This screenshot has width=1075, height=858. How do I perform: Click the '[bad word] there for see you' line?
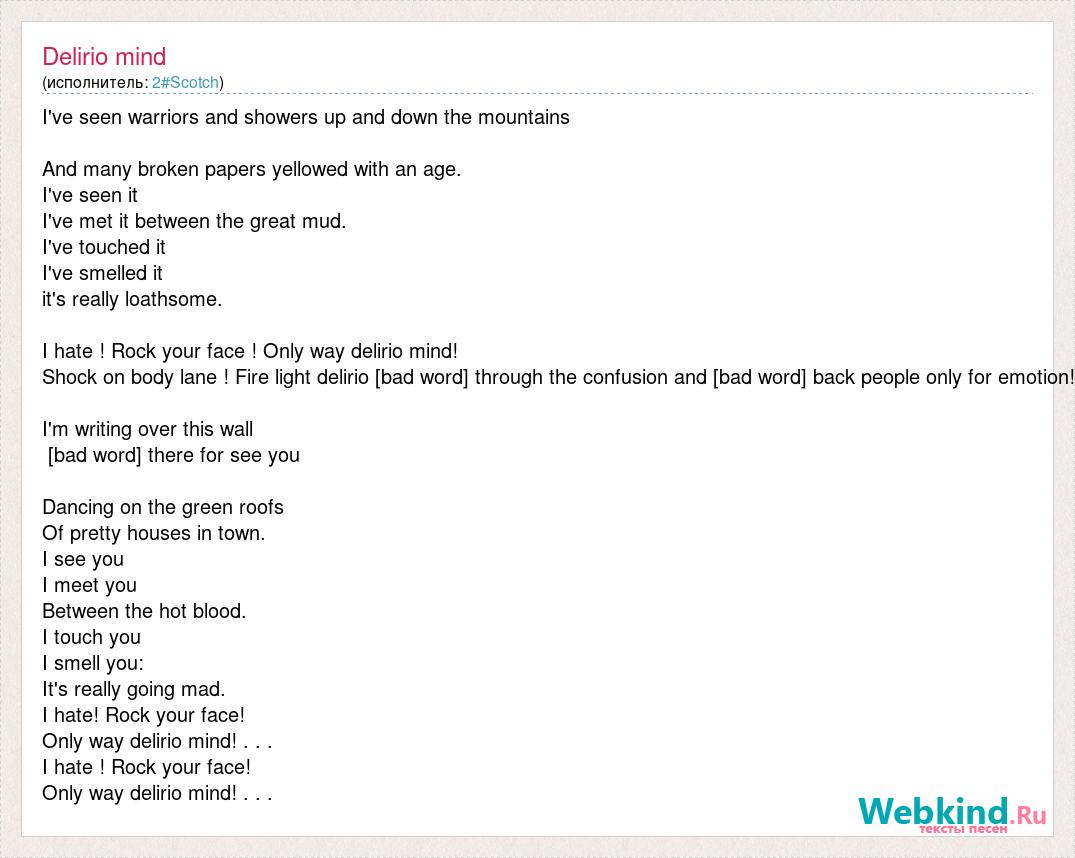point(173,455)
